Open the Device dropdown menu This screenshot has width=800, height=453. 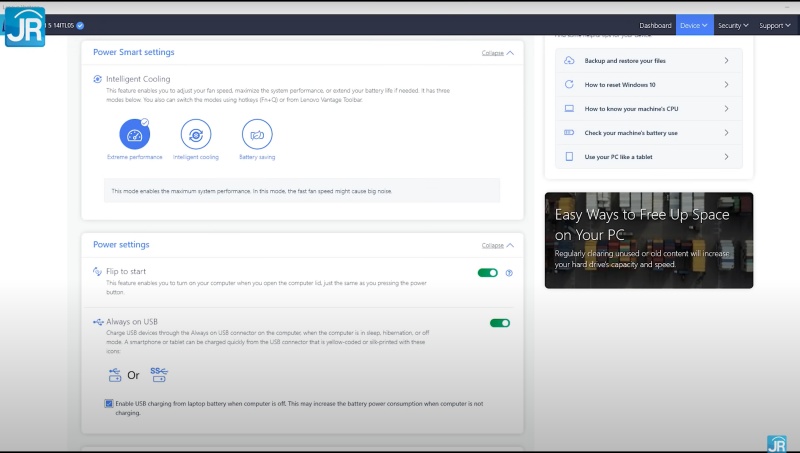[694, 25]
